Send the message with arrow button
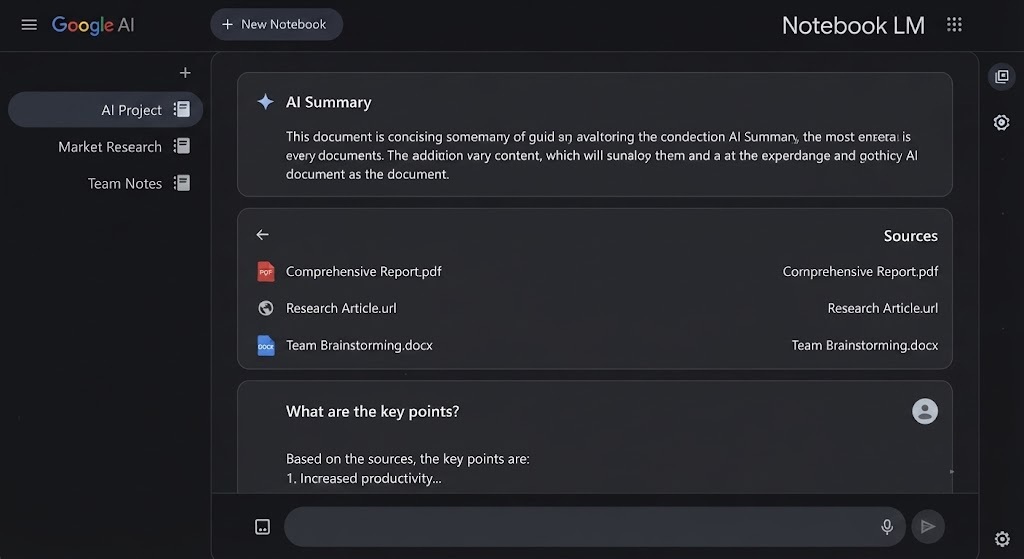 pyautogui.click(x=927, y=526)
